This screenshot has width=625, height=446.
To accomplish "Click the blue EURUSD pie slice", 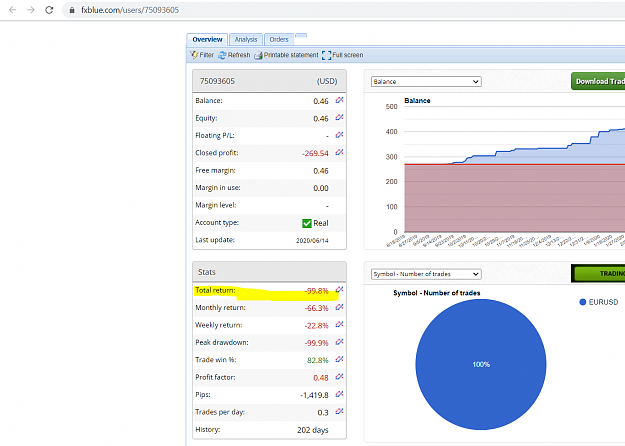I will click(x=481, y=364).
